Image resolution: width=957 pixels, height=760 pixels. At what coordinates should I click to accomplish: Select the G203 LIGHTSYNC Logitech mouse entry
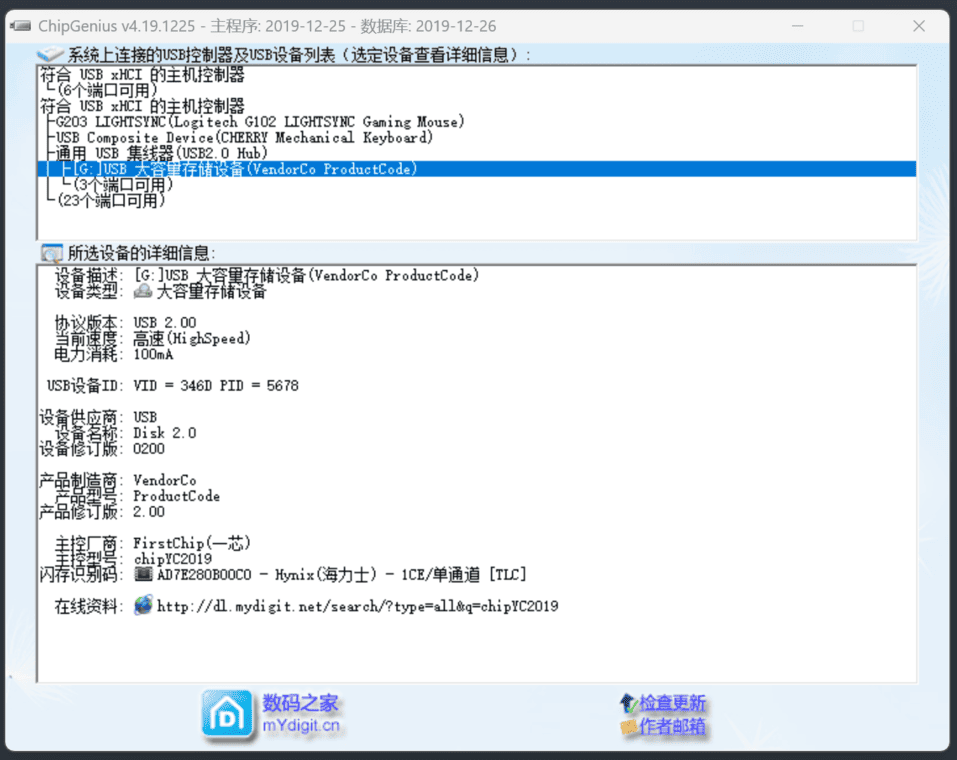click(x=260, y=121)
